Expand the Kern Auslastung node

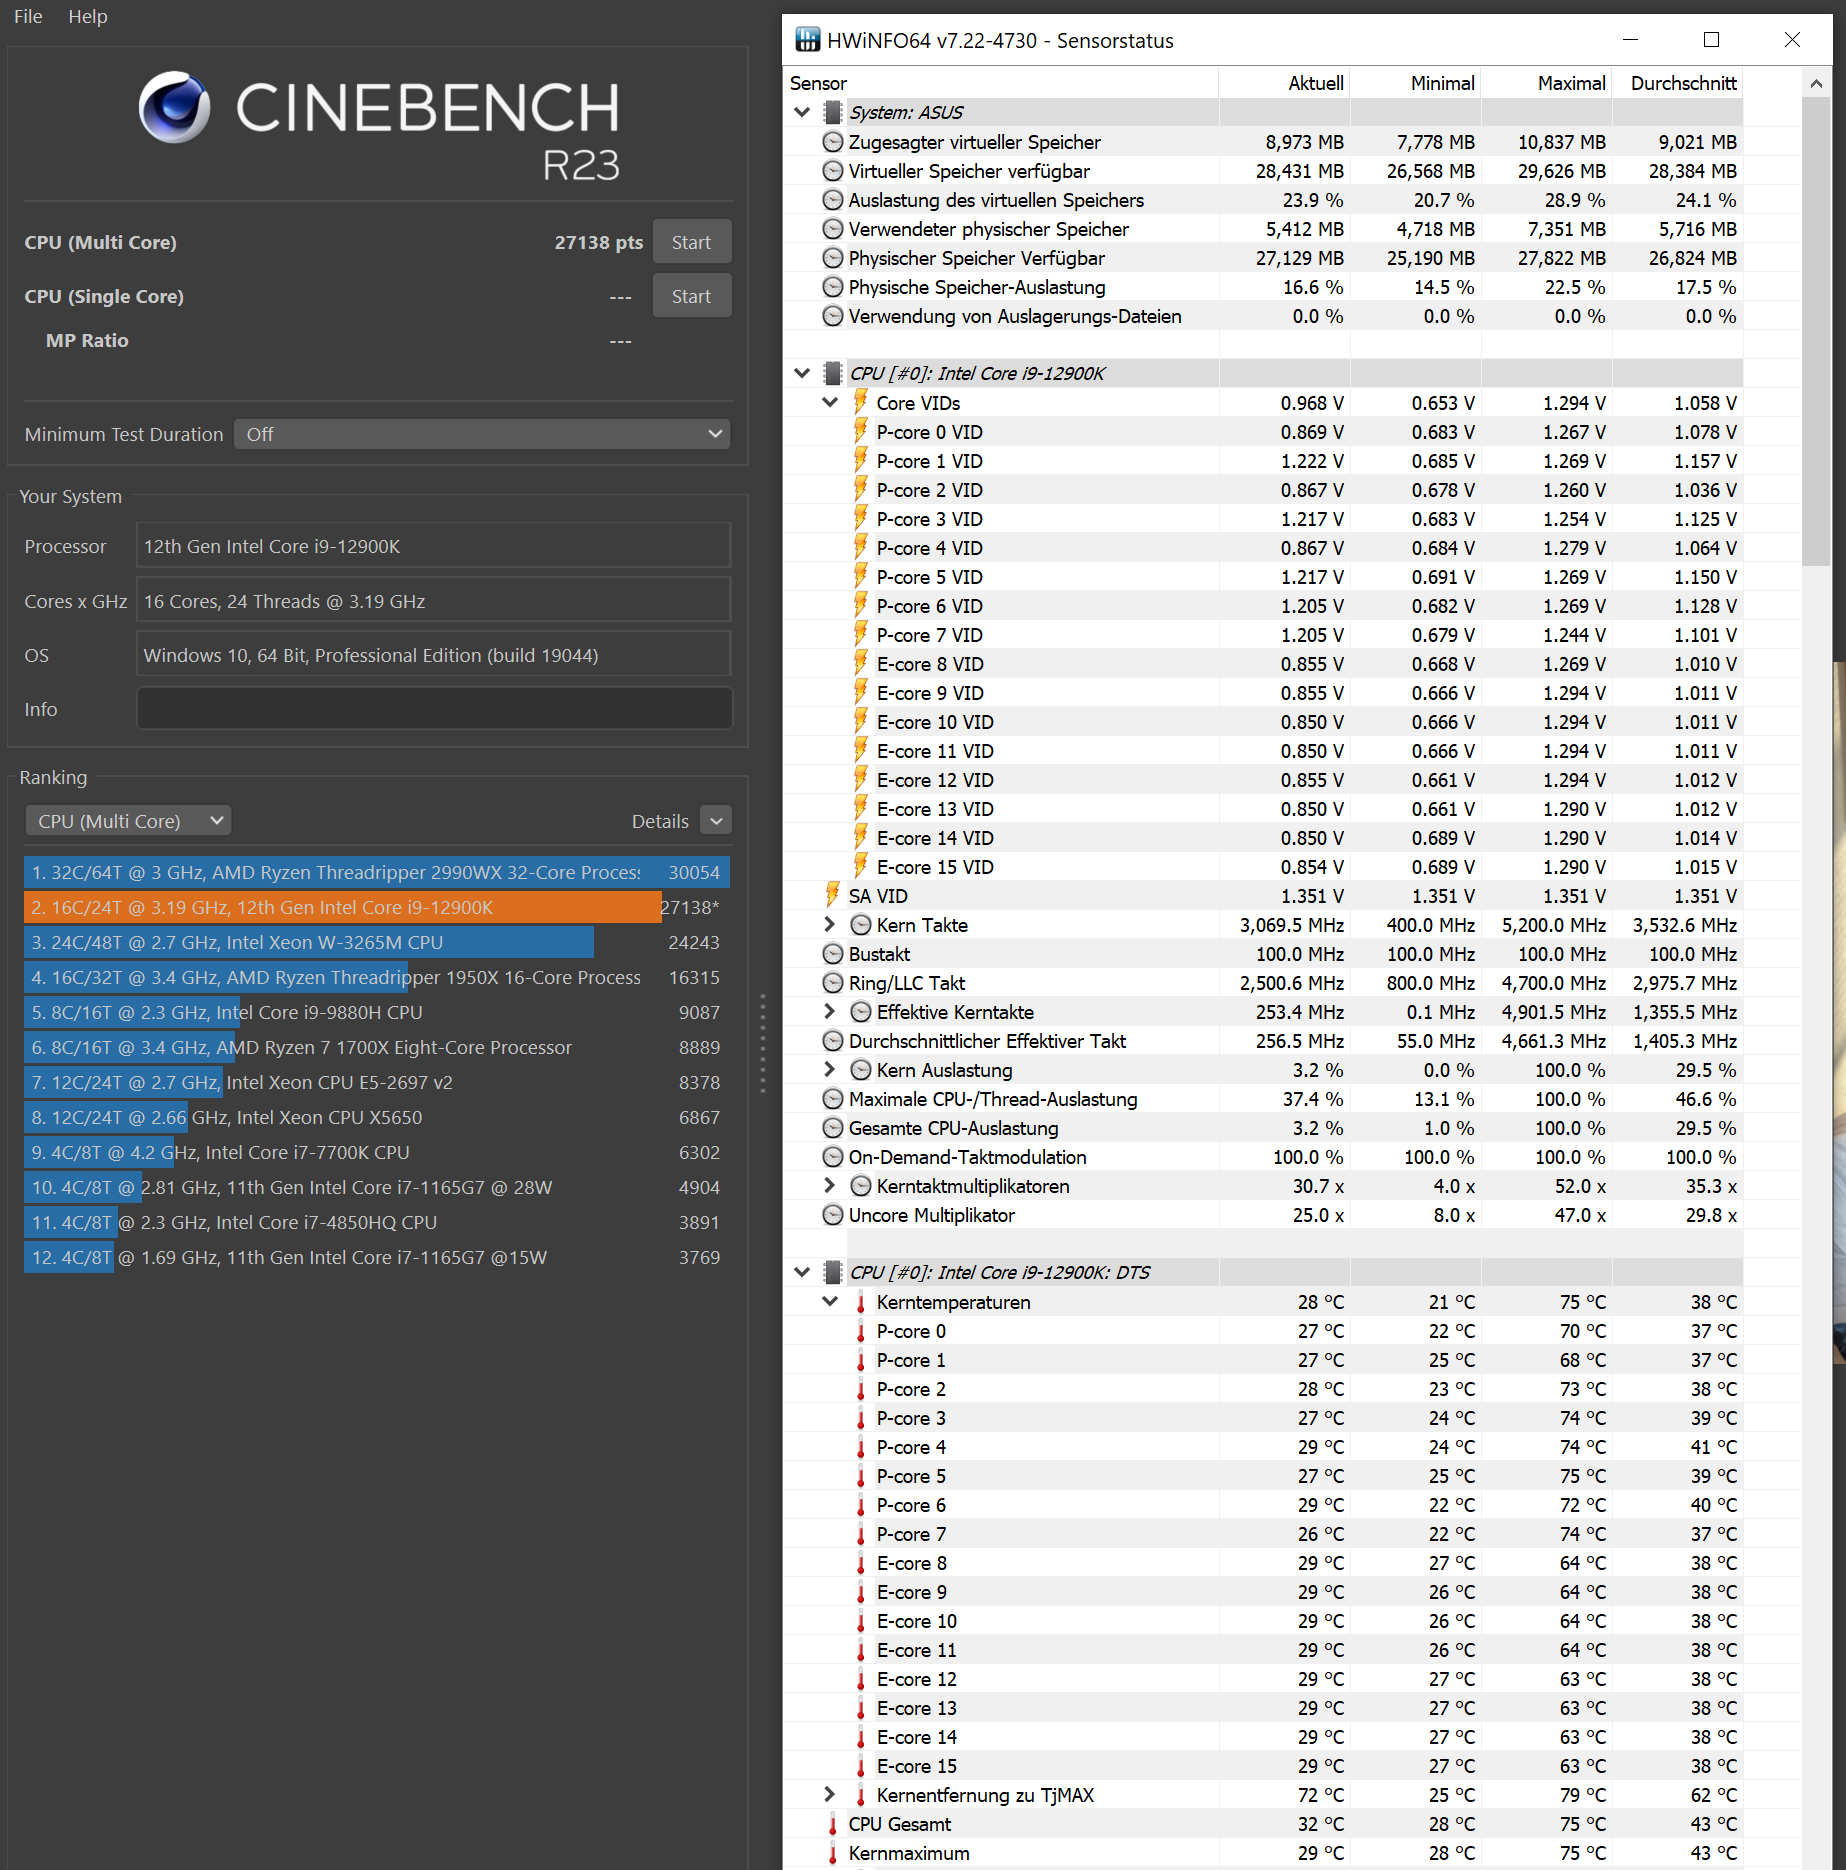830,1070
